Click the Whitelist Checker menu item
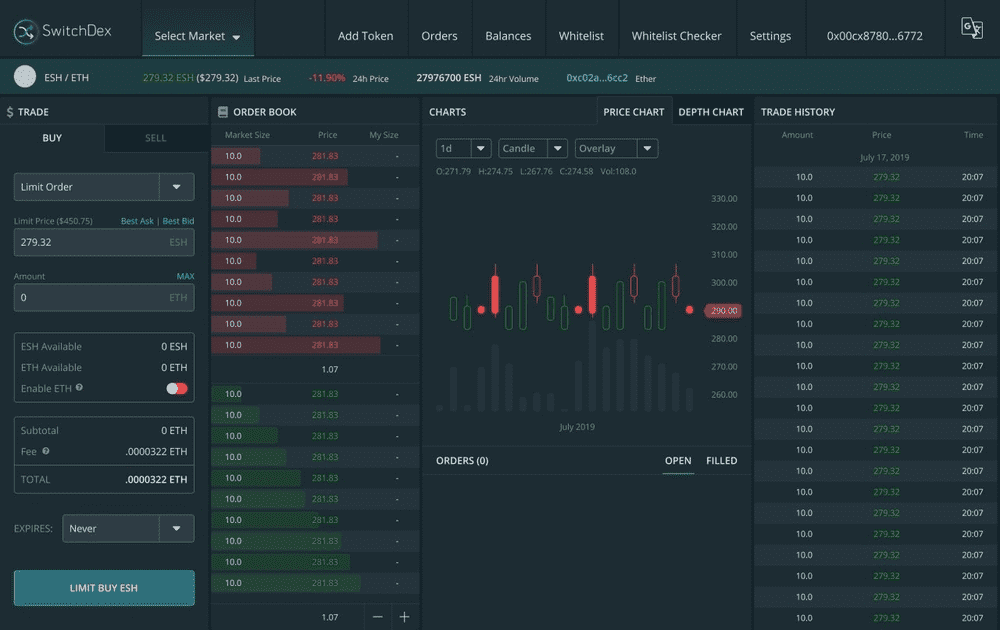Image resolution: width=1000 pixels, height=630 pixels. click(677, 34)
